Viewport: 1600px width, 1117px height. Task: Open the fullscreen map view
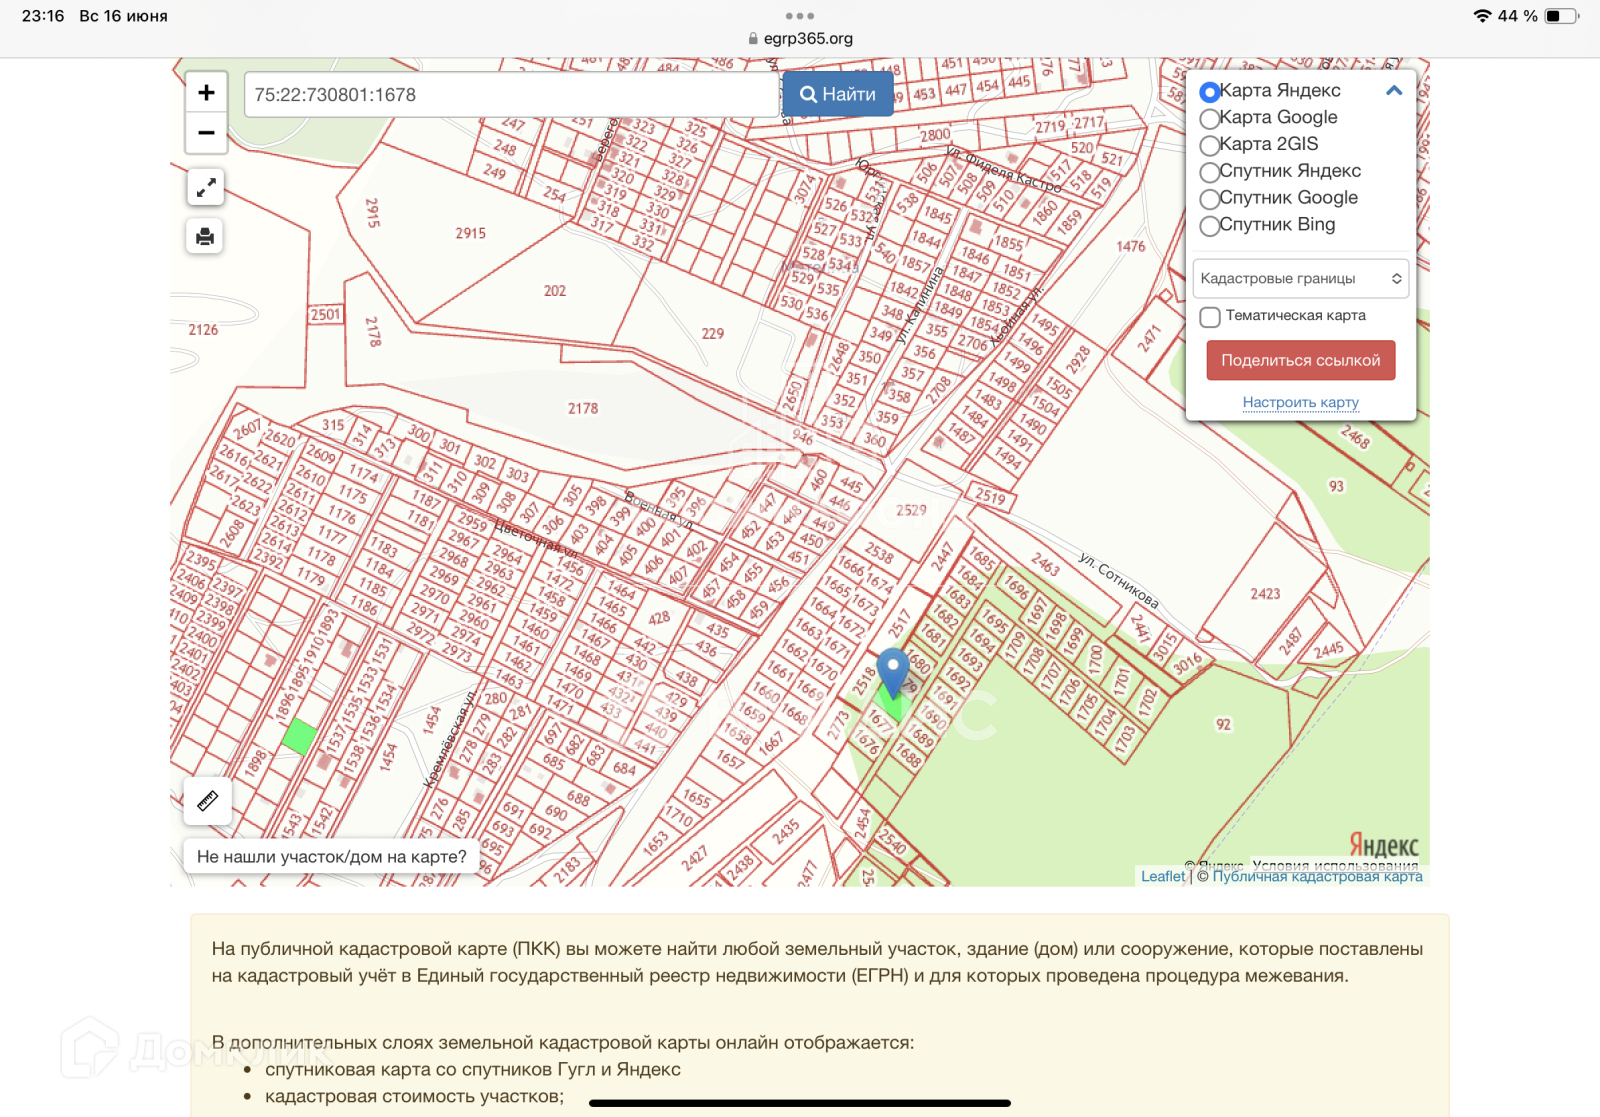206,187
